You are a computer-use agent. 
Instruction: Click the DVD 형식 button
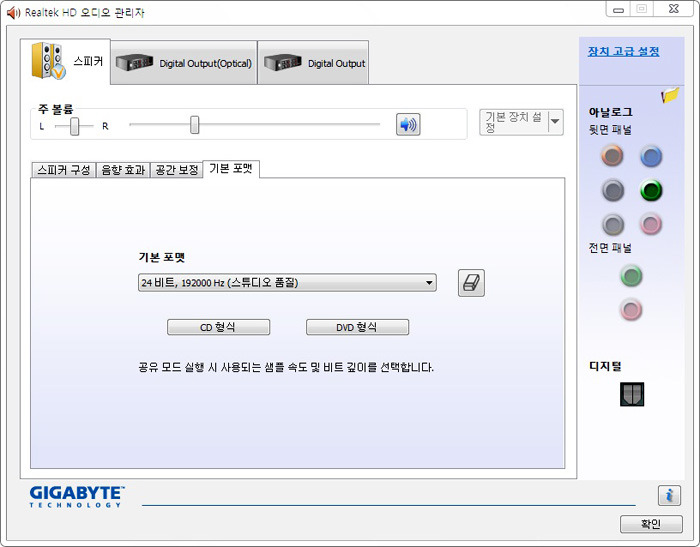(x=357, y=327)
